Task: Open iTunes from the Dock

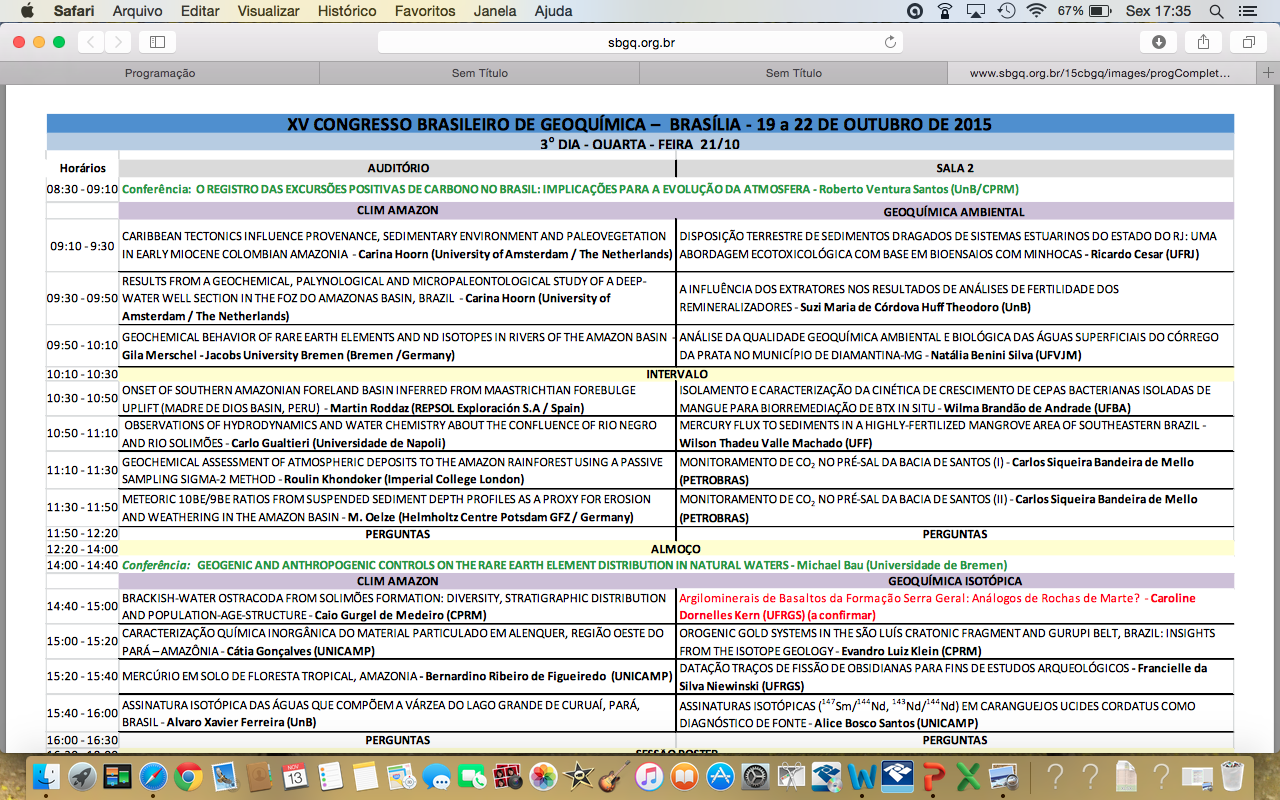Action: pos(649,775)
